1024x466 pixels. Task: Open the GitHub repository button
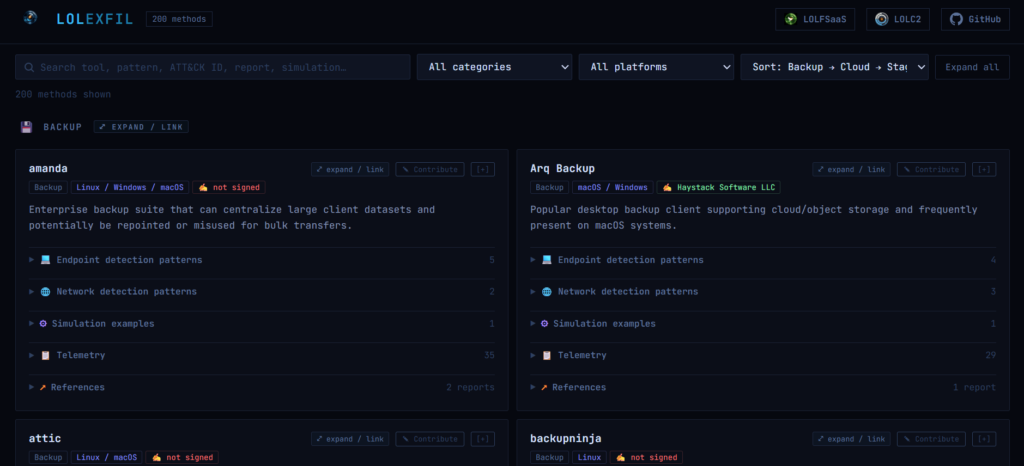975,20
